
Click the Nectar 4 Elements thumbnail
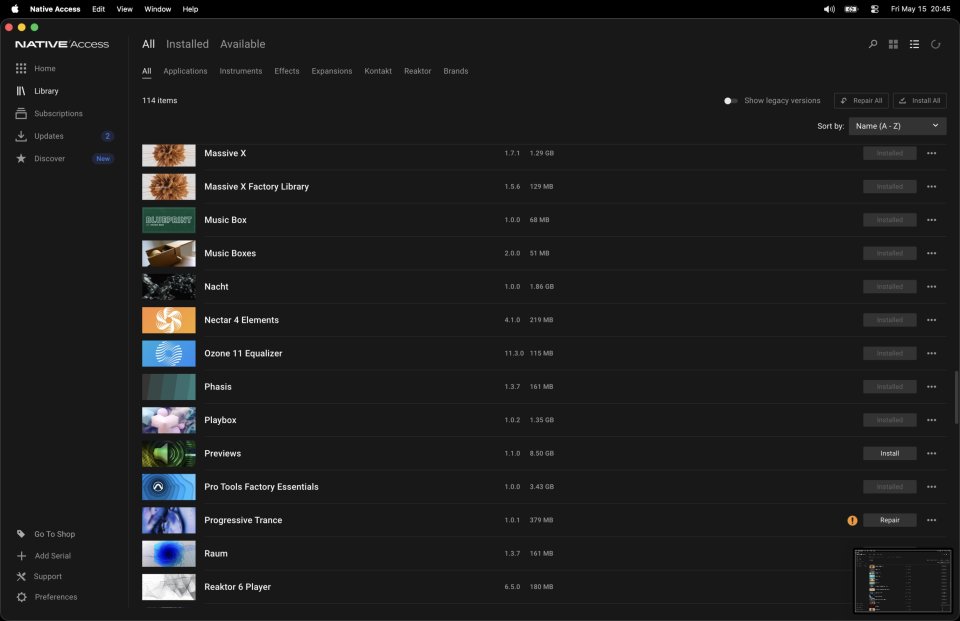[168, 320]
